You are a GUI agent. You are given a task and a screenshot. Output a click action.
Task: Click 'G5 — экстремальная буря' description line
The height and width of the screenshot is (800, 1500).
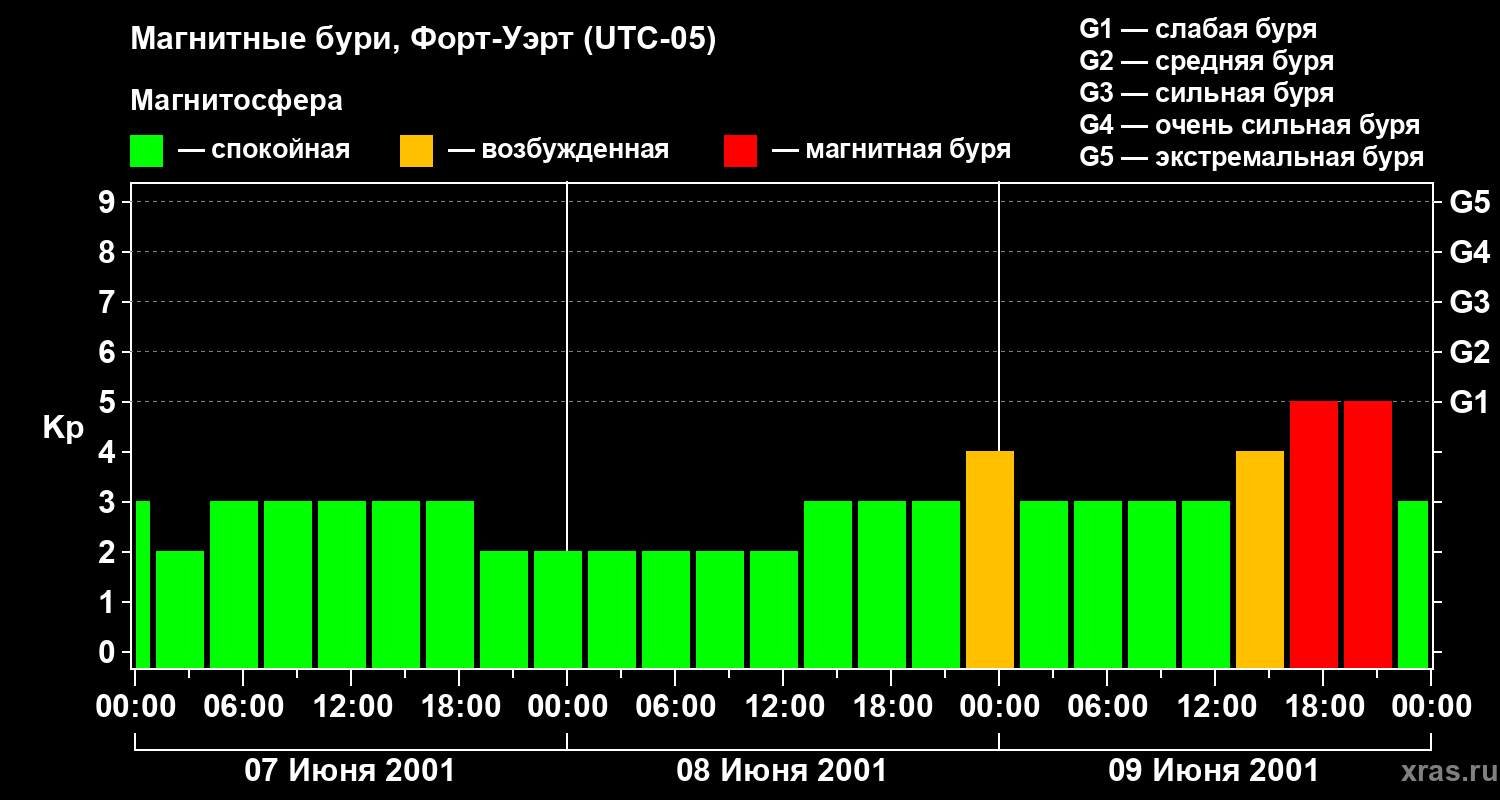(1252, 156)
